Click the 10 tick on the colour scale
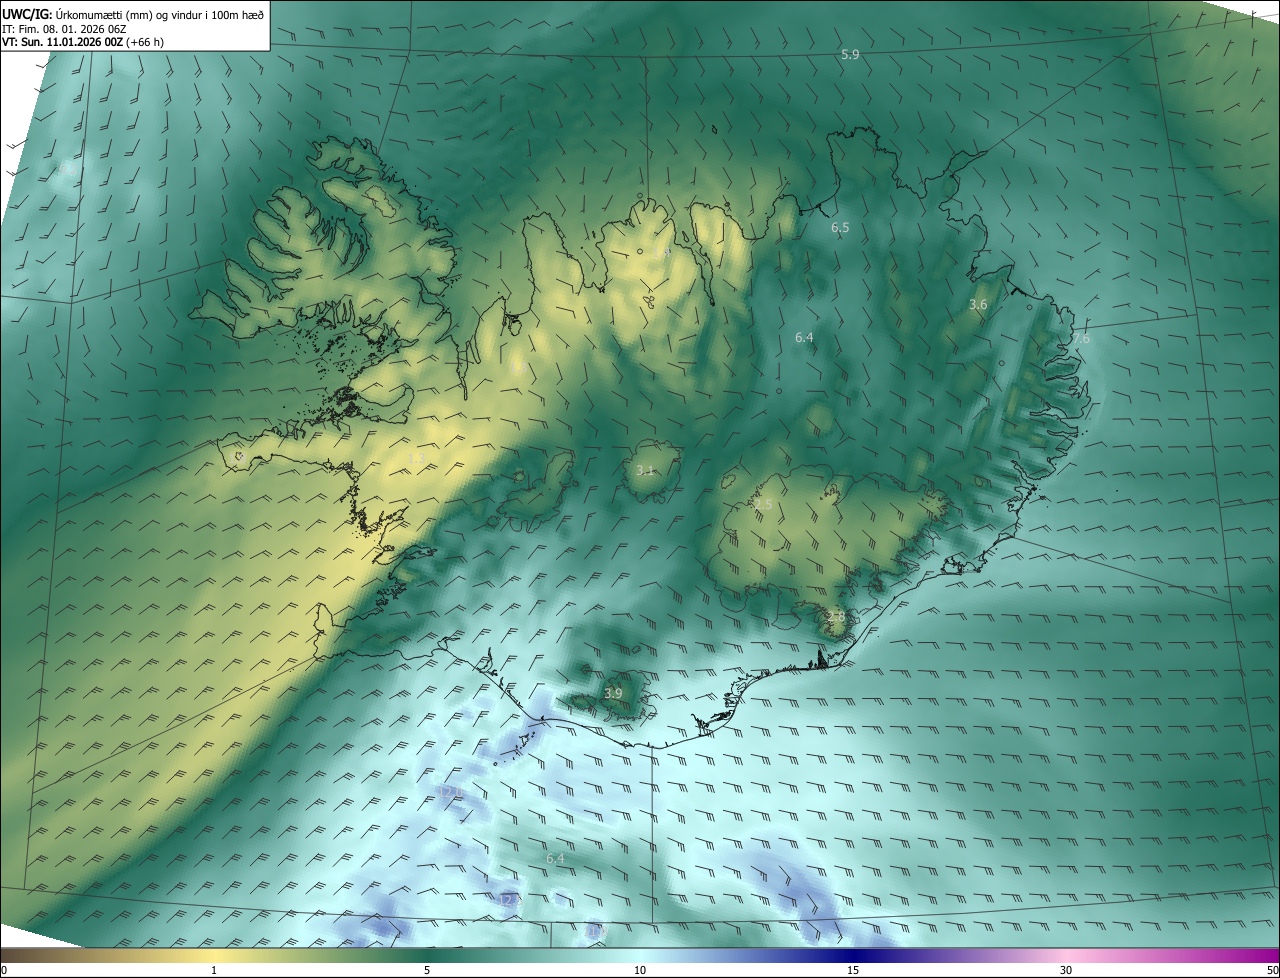This screenshot has width=1280, height=978. 640,970
